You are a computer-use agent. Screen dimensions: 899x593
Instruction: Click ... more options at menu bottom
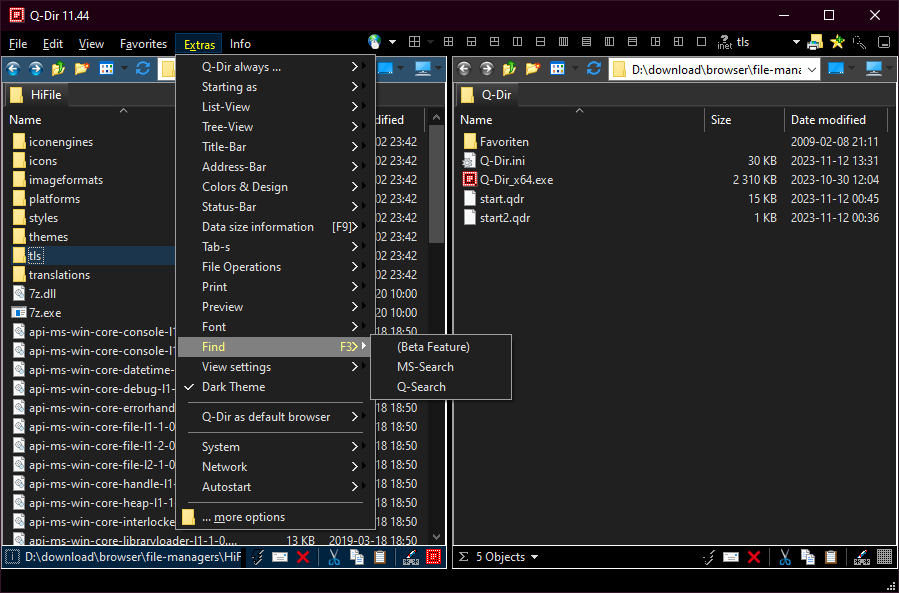click(x=243, y=517)
